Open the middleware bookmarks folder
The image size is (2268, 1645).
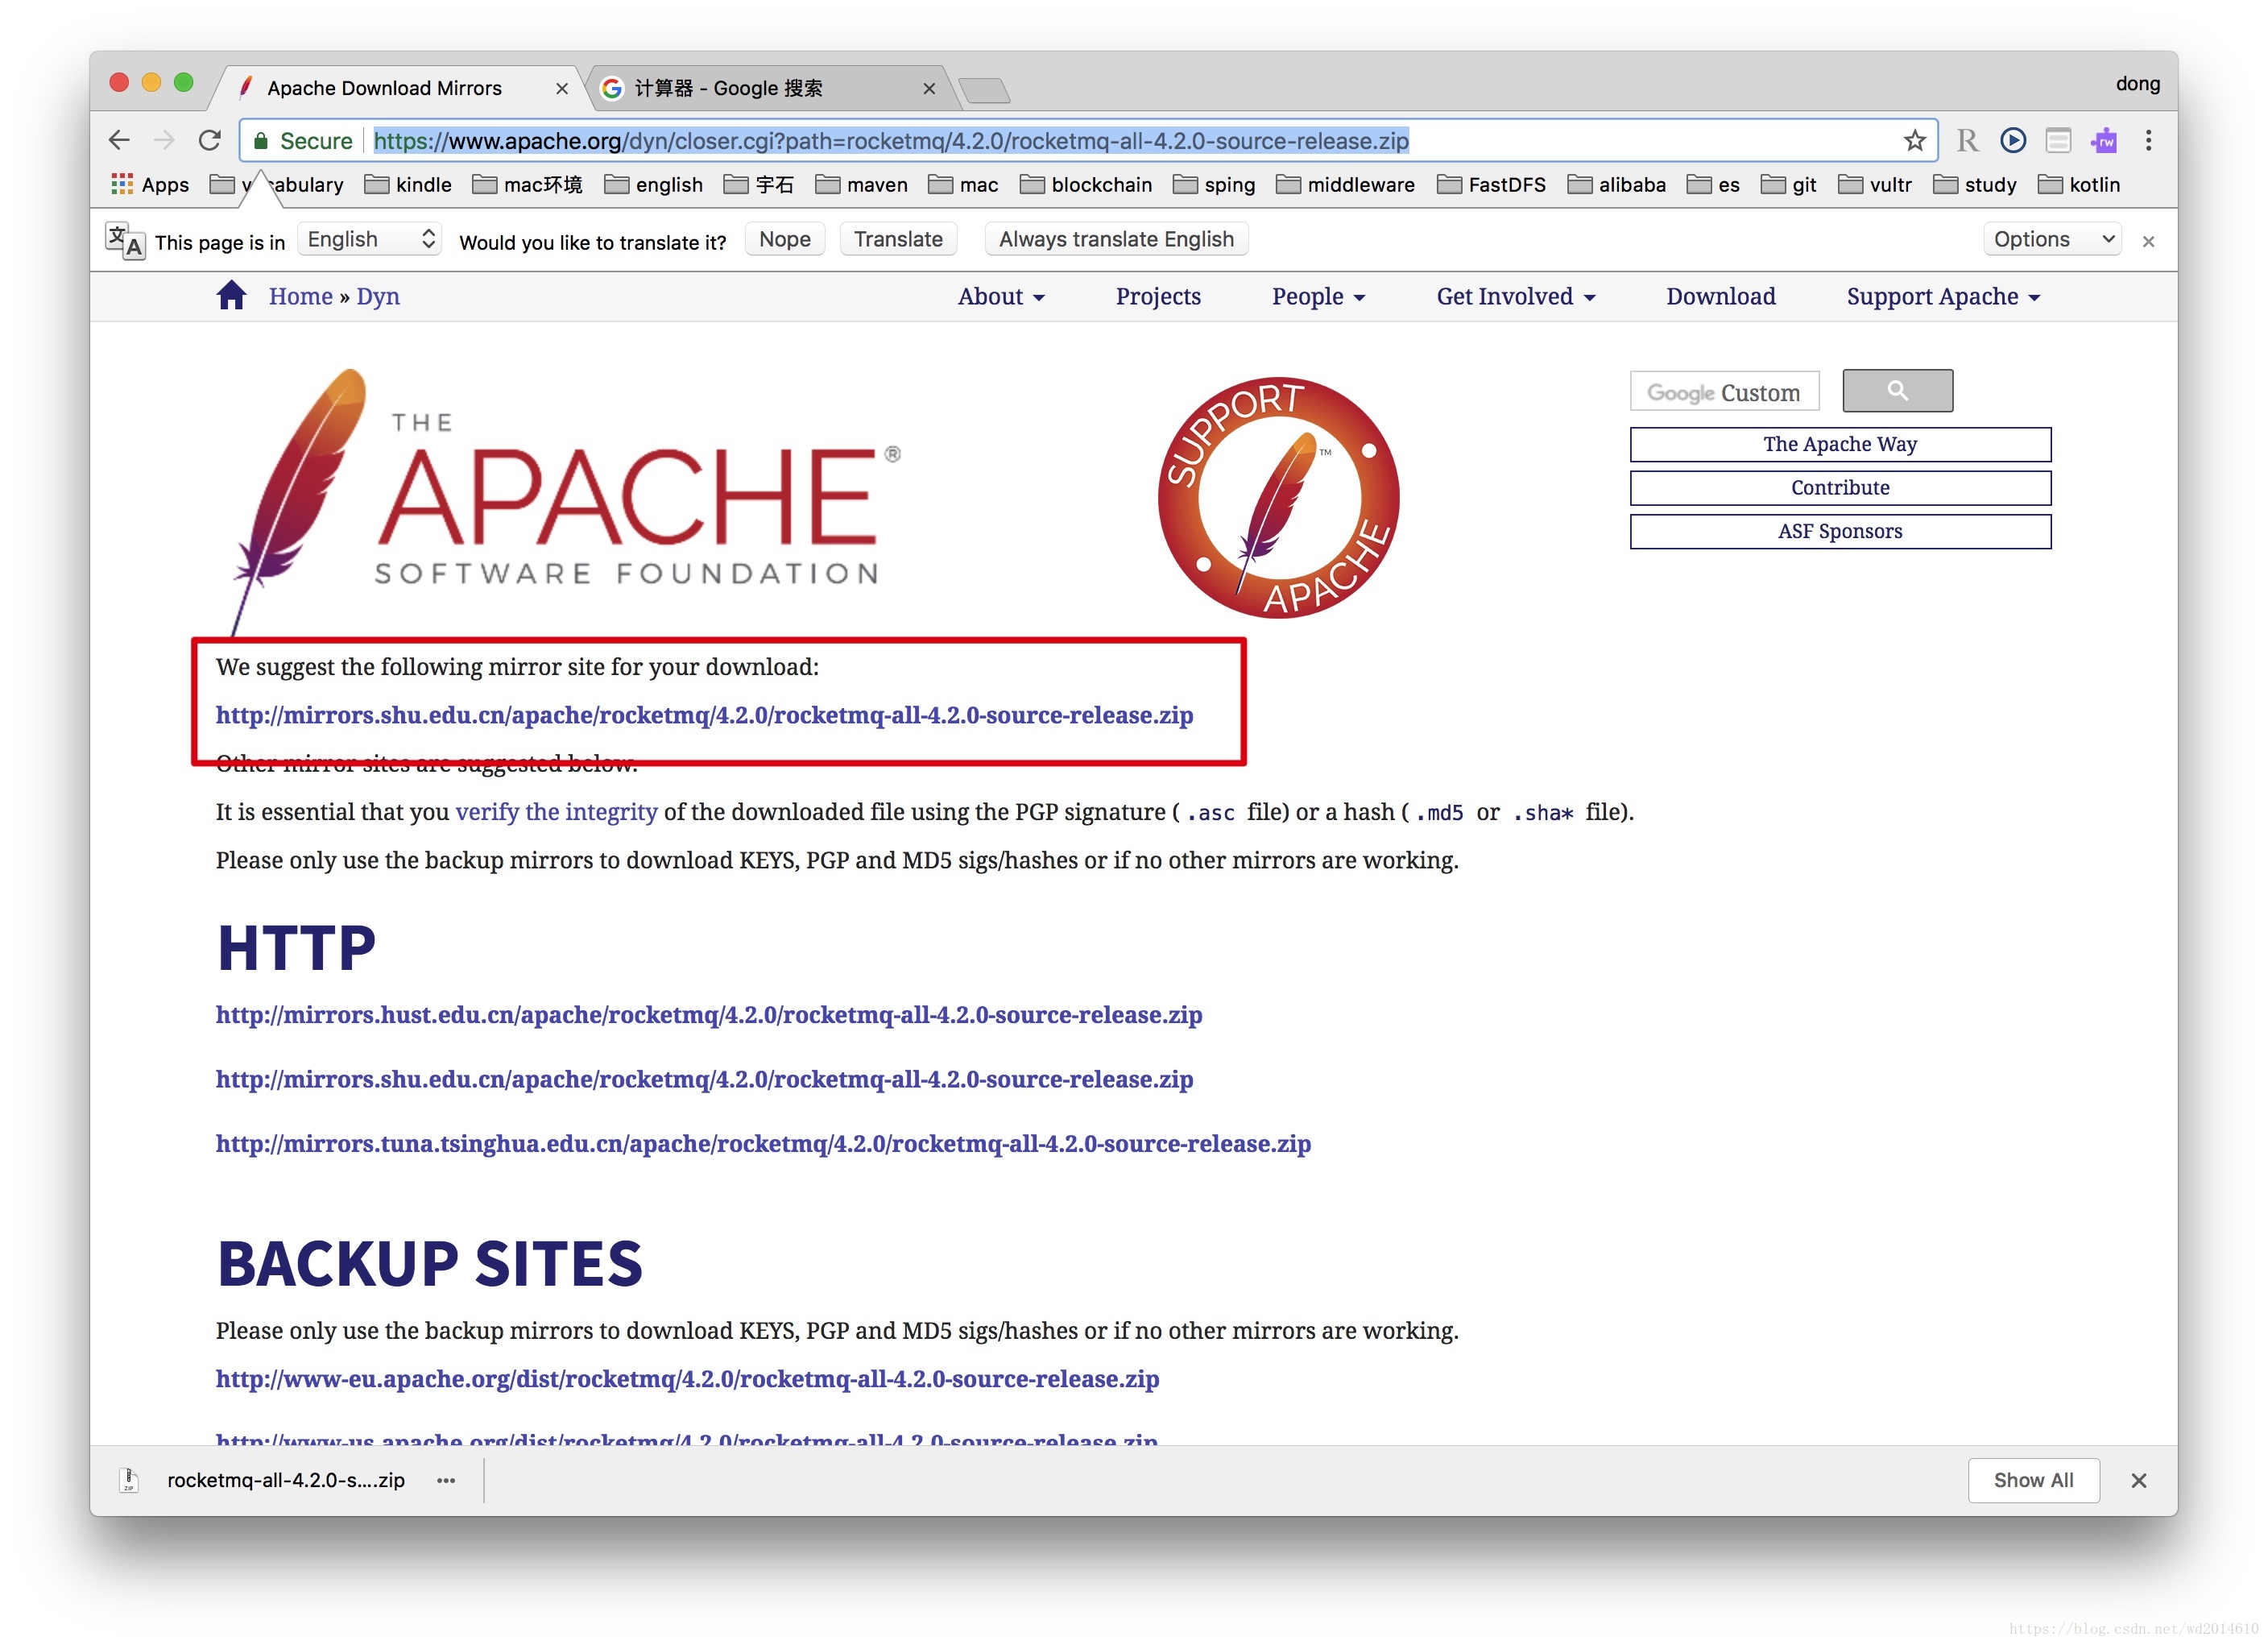[x=1345, y=185]
